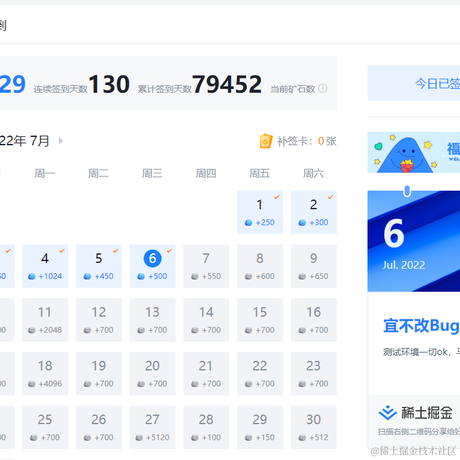Select calendar day 8 with +600

point(260,266)
